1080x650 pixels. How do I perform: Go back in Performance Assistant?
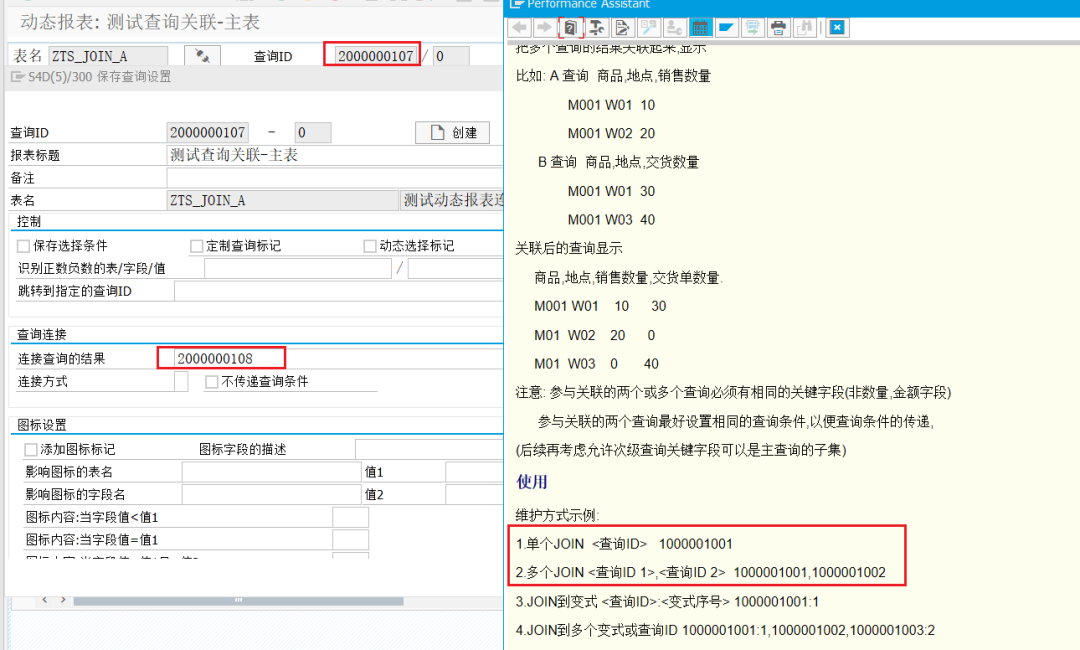520,28
